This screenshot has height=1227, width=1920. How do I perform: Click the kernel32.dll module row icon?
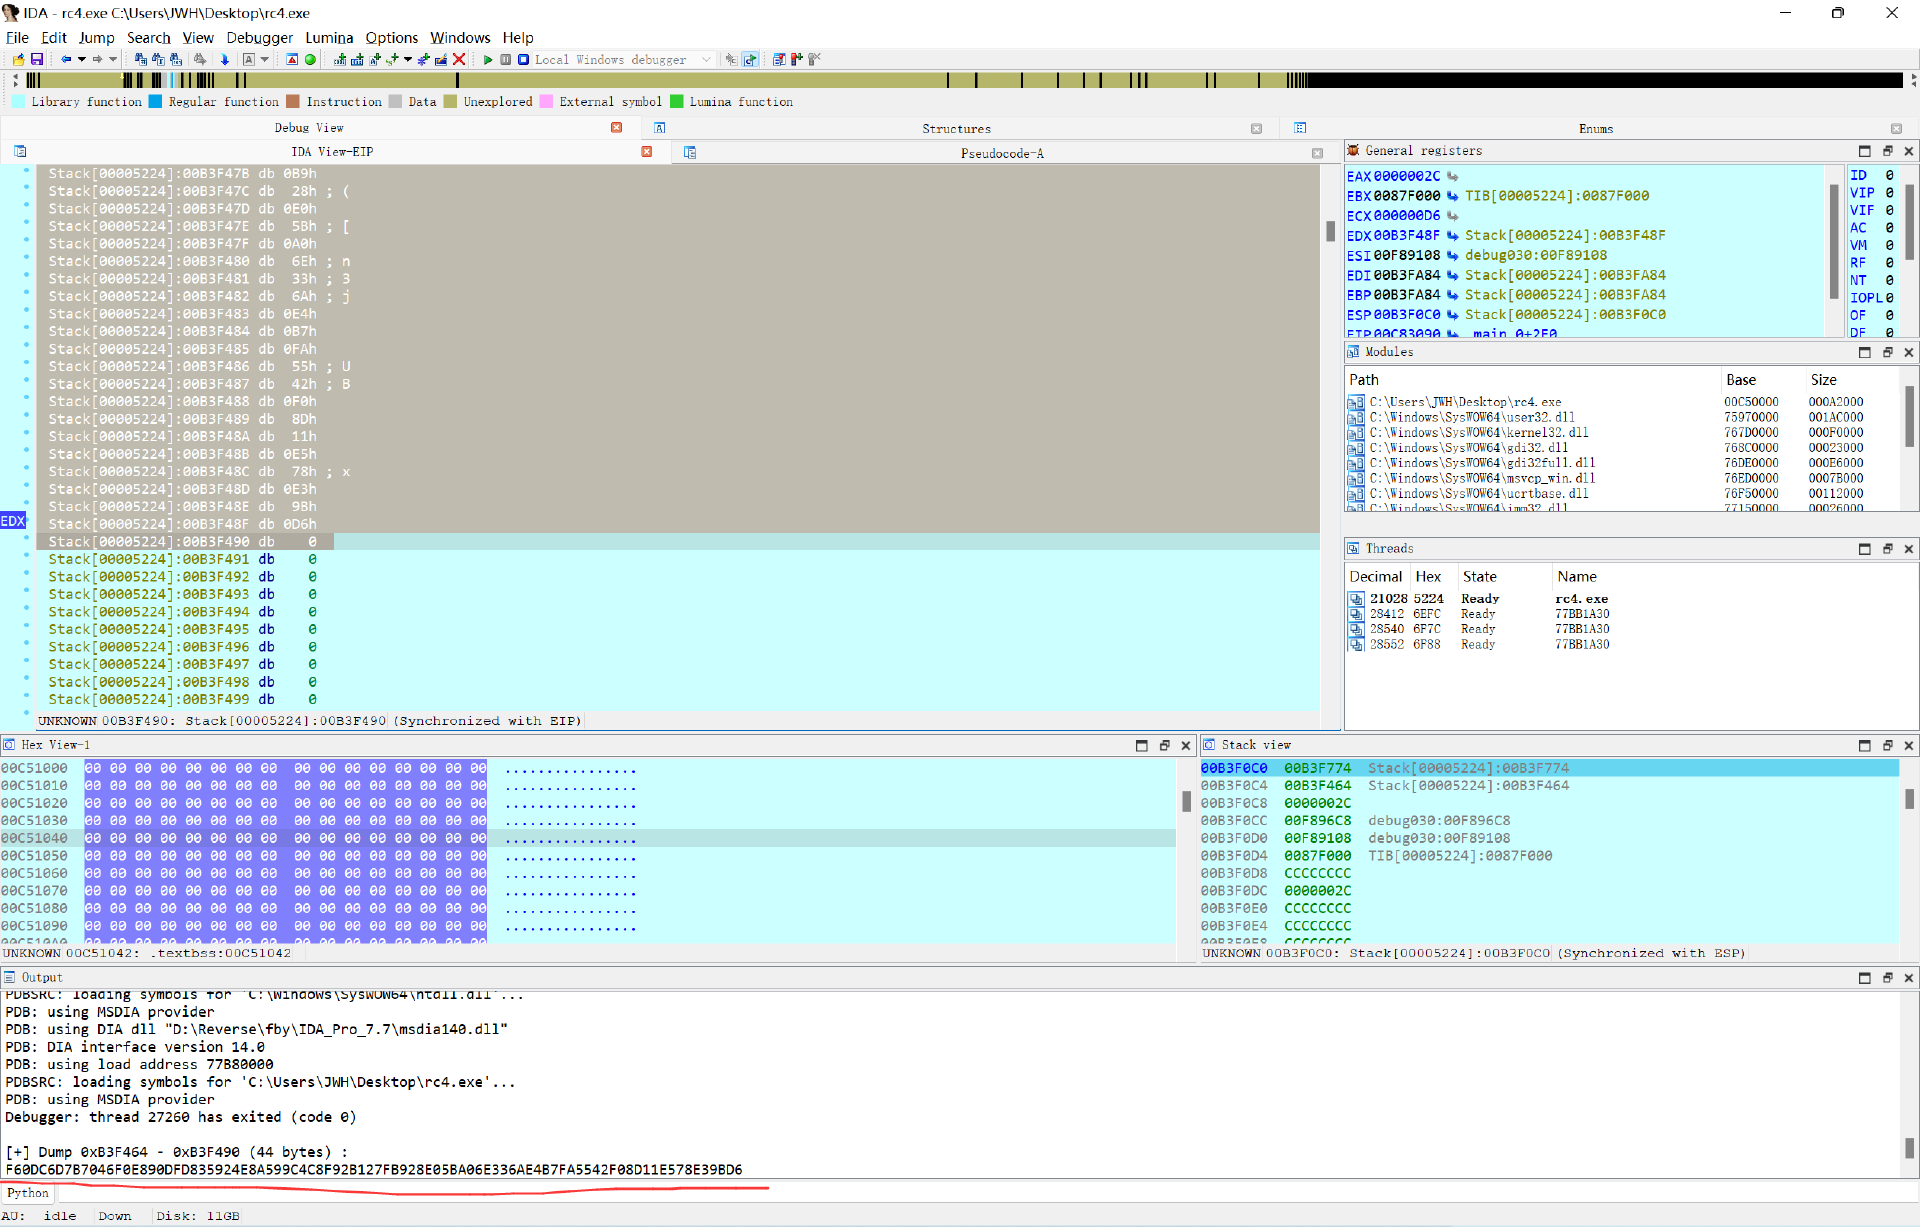[x=1356, y=433]
